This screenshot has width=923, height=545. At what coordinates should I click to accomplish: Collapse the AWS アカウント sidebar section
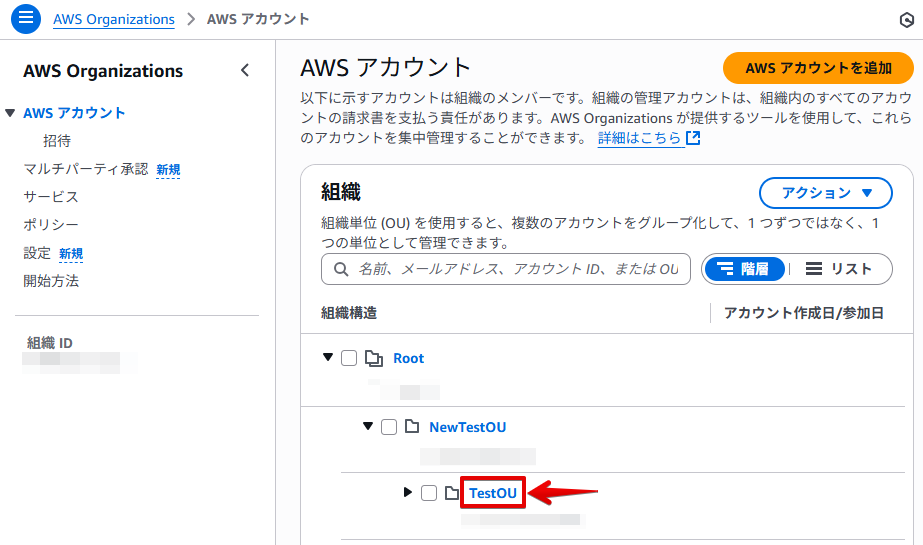(10, 113)
